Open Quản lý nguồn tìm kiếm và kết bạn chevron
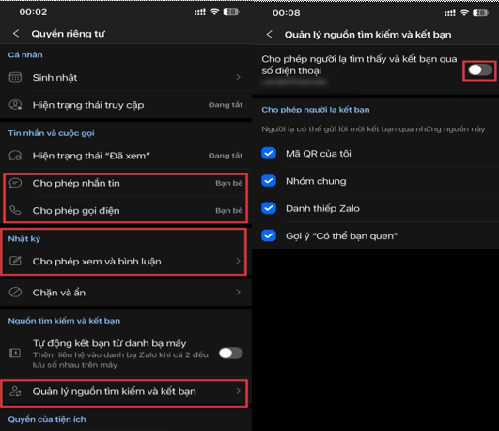 point(238,391)
